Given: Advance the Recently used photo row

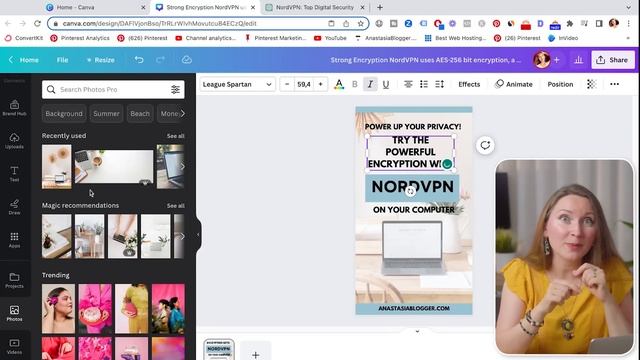Looking at the screenshot, I should pyautogui.click(x=182, y=167).
